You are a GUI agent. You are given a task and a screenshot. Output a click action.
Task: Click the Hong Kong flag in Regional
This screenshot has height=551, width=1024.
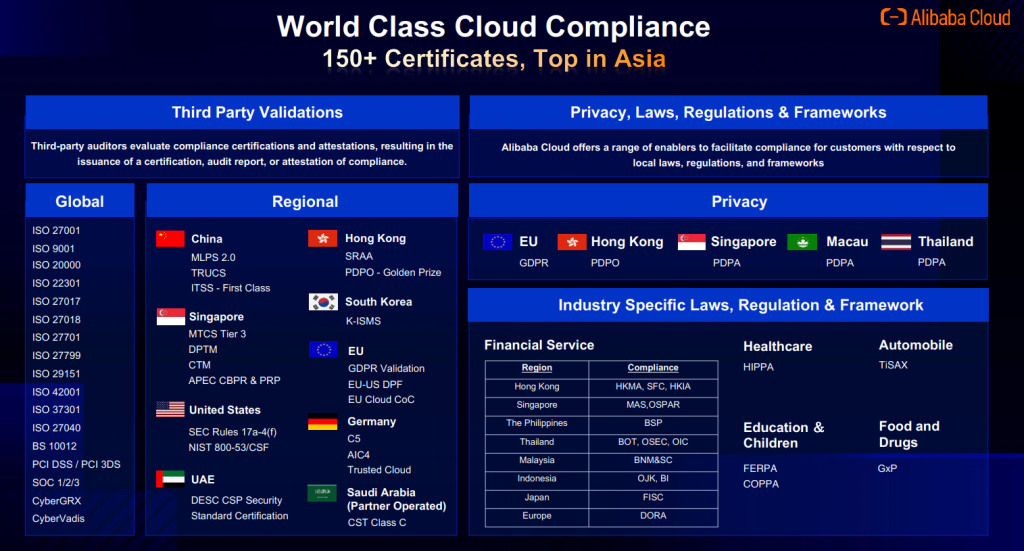tap(323, 238)
